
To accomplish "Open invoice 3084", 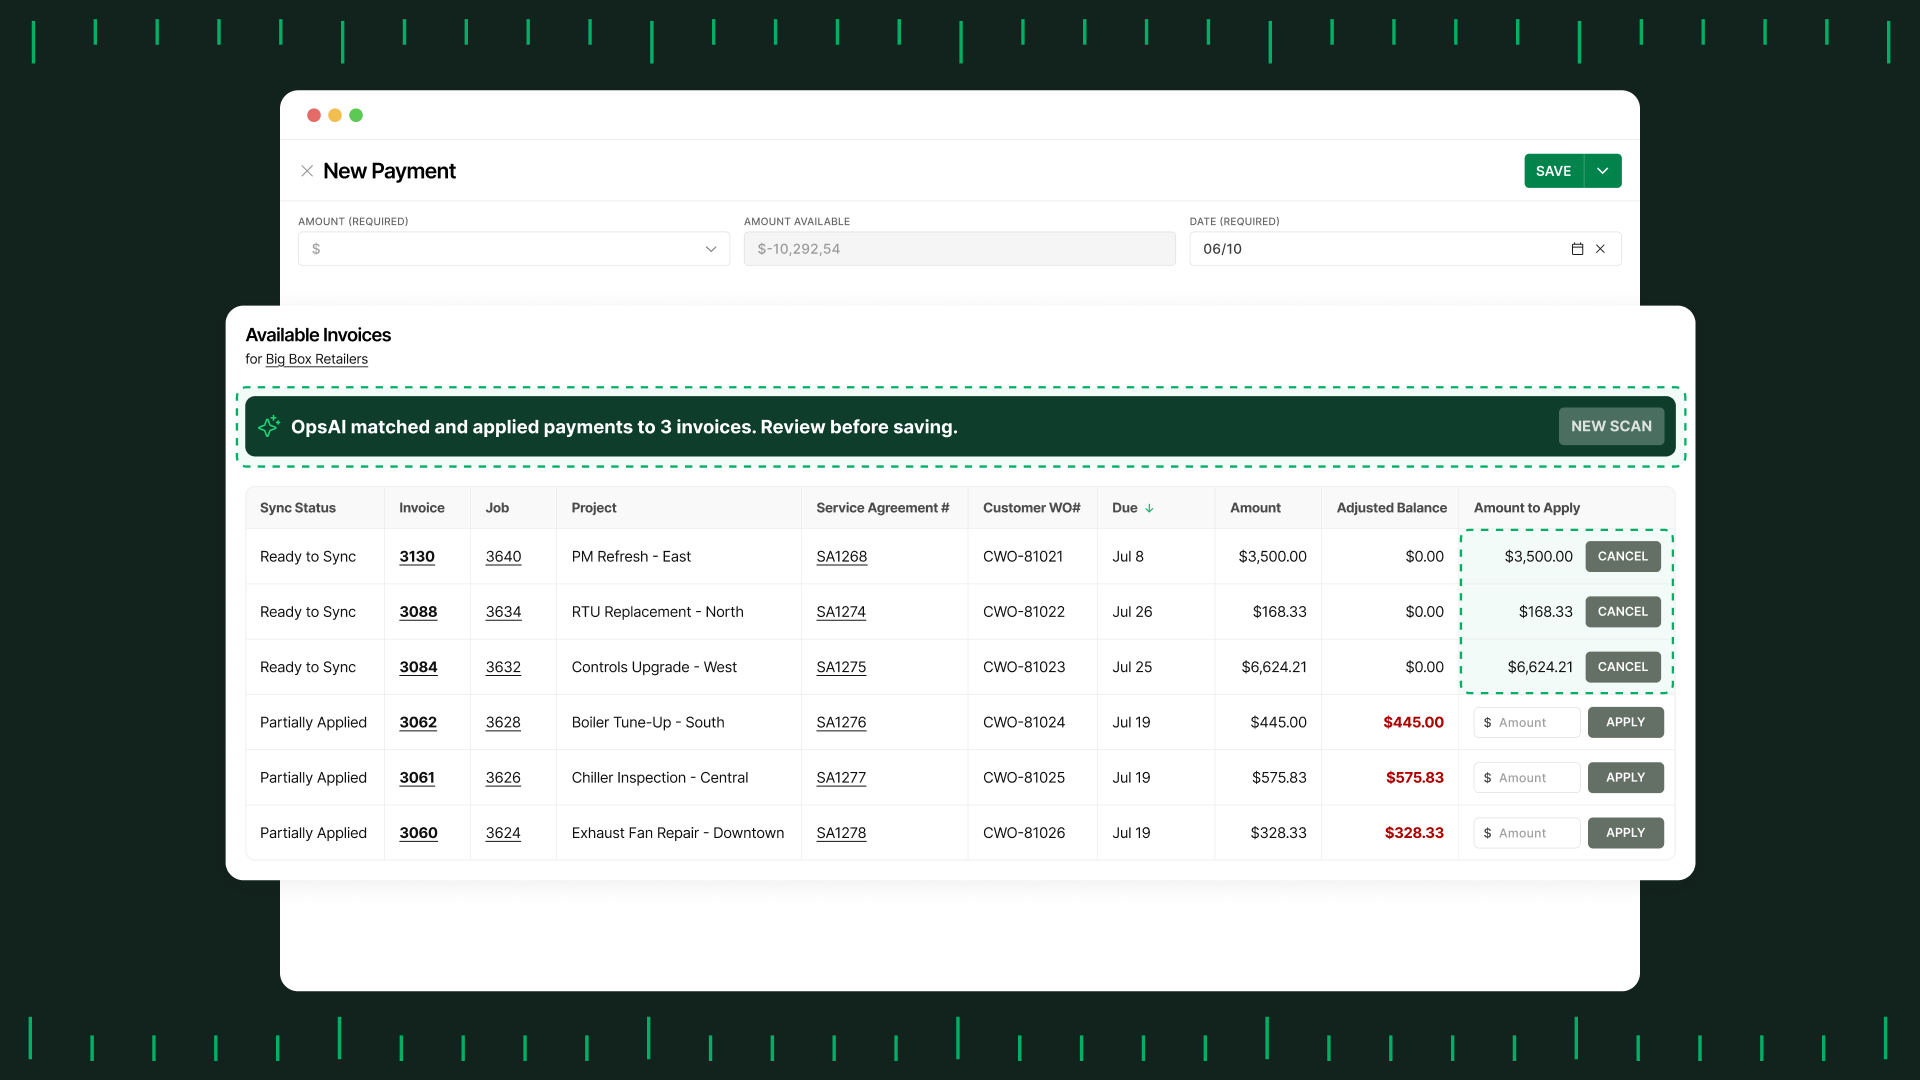I will (x=418, y=667).
